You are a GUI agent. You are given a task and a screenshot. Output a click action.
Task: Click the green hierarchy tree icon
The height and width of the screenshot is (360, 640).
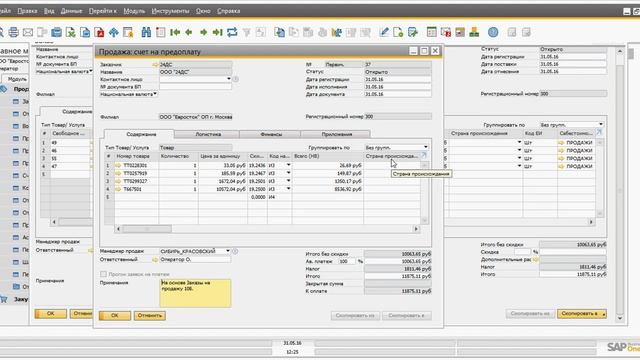pyautogui.click(x=474, y=32)
